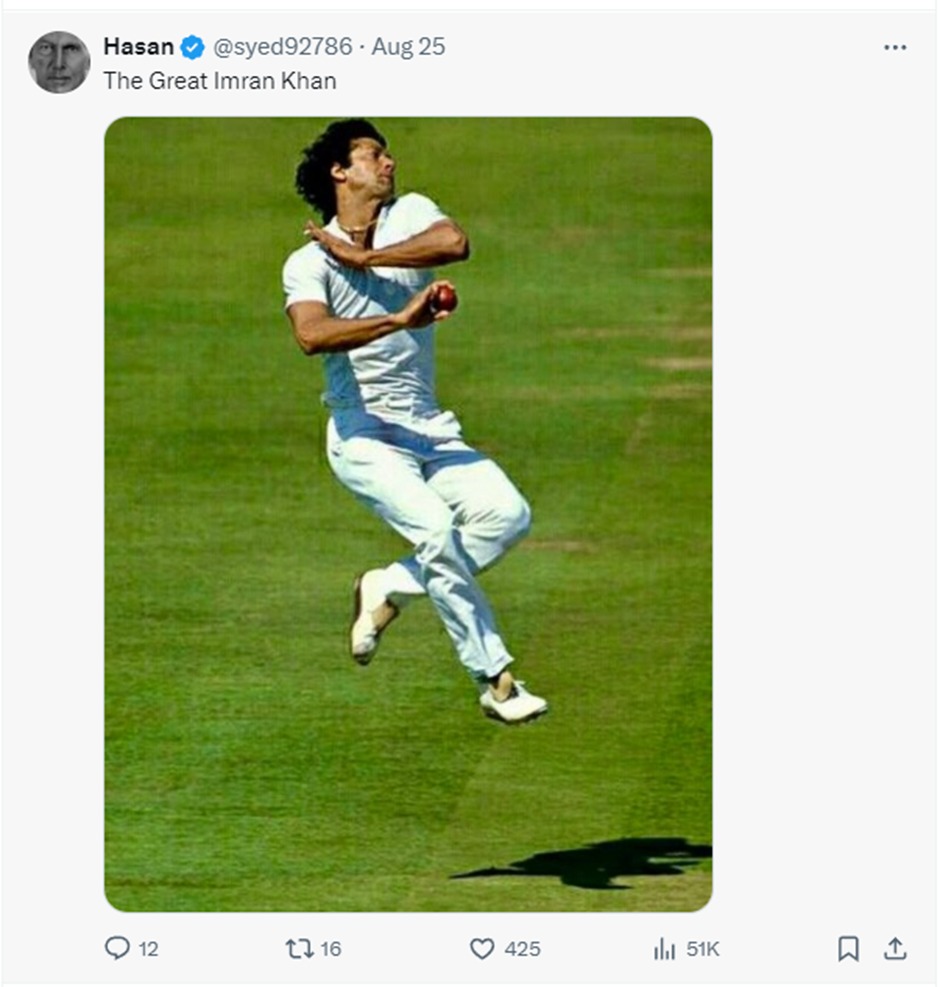Click the like count 425
Screen dimensions: 940x987
click(523, 949)
